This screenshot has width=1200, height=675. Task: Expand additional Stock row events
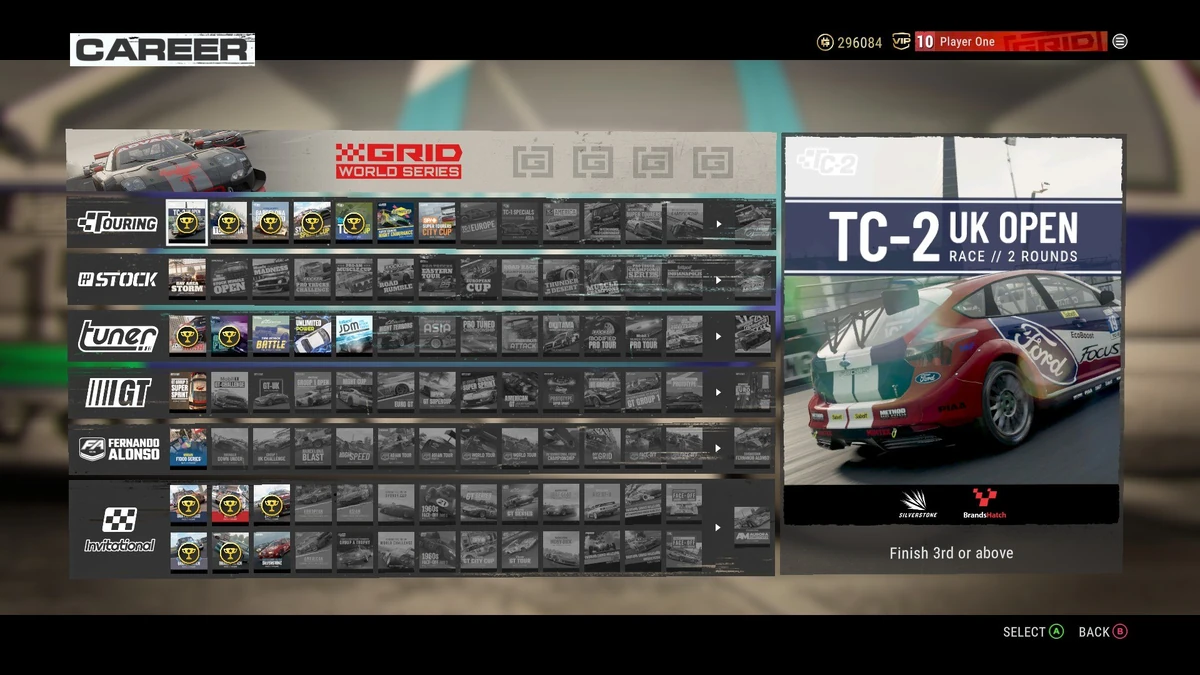pos(717,280)
